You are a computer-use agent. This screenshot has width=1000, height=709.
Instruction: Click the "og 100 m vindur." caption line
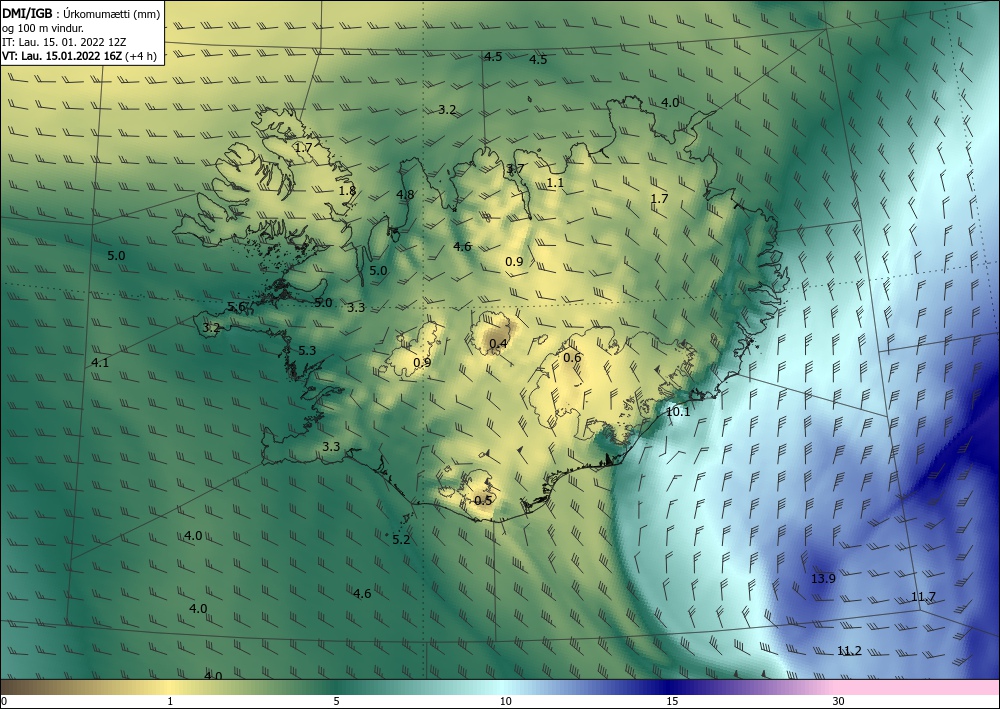(x=43, y=28)
